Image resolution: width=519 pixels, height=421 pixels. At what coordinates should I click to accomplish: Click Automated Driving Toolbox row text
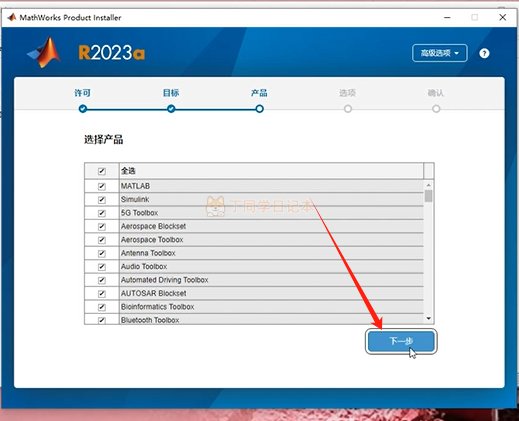[x=165, y=280]
